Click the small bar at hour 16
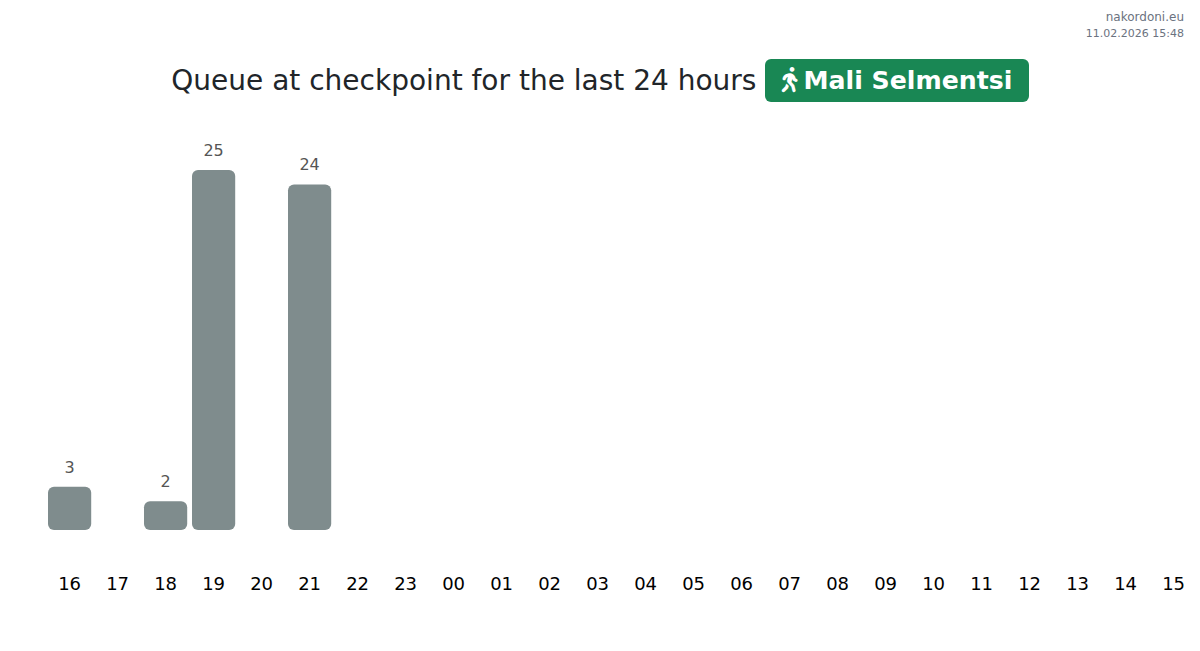Image resolution: width=1200 pixels, height=651 pixels. pos(69,508)
